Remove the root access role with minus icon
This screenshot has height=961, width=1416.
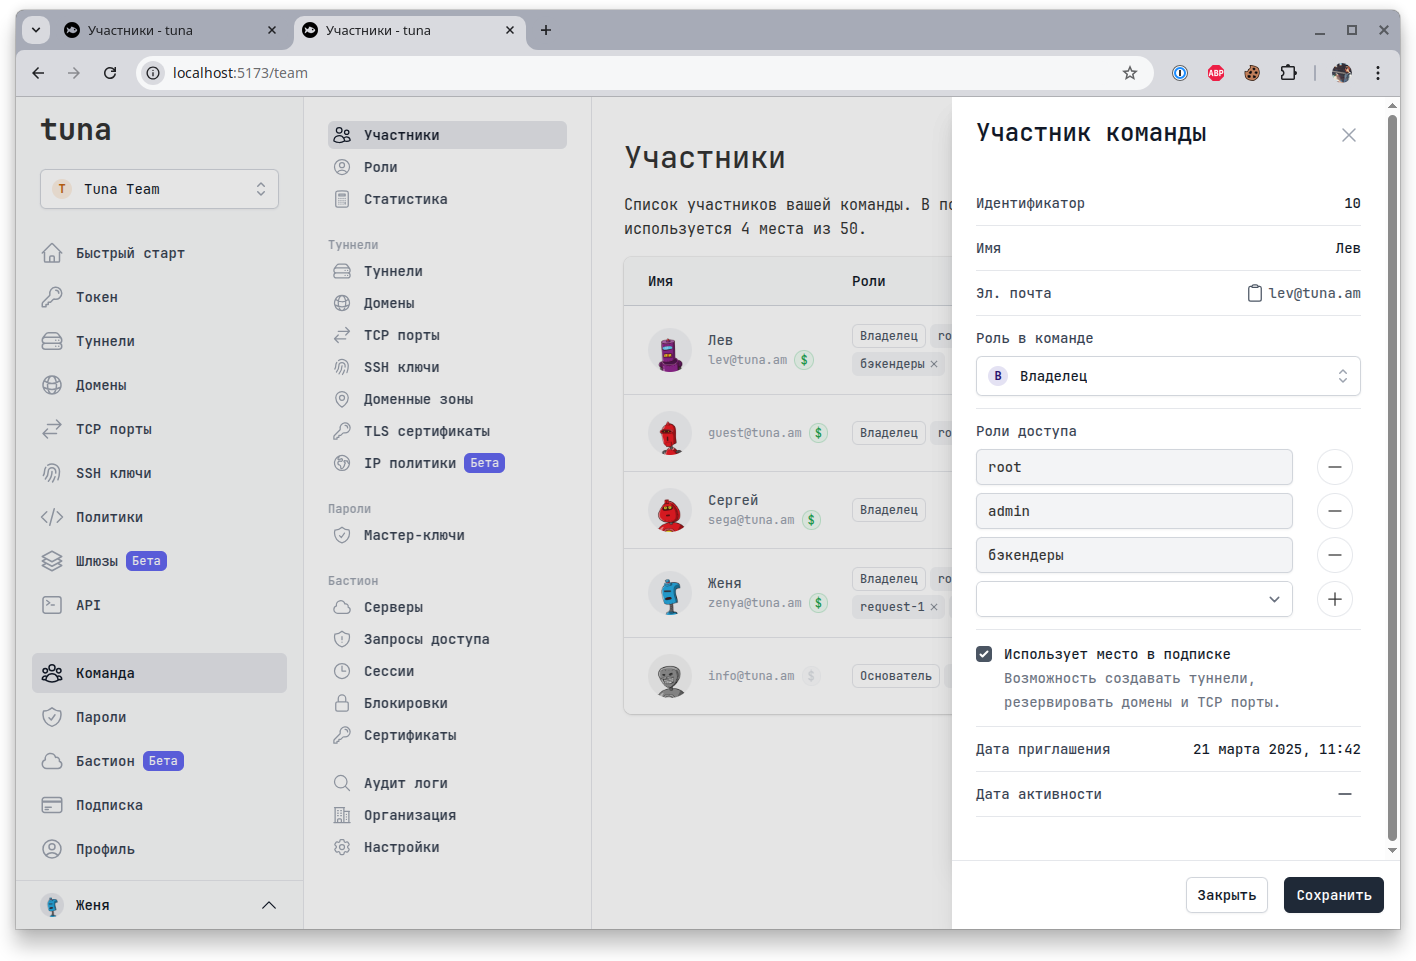coord(1334,467)
